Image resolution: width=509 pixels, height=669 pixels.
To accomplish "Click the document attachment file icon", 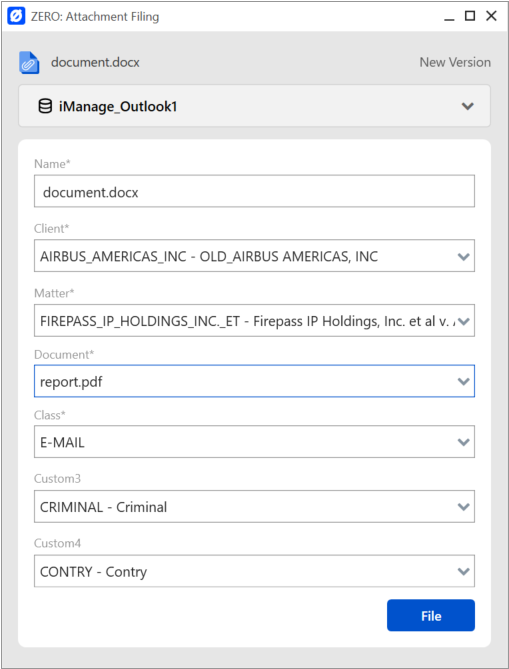I will [29, 62].
